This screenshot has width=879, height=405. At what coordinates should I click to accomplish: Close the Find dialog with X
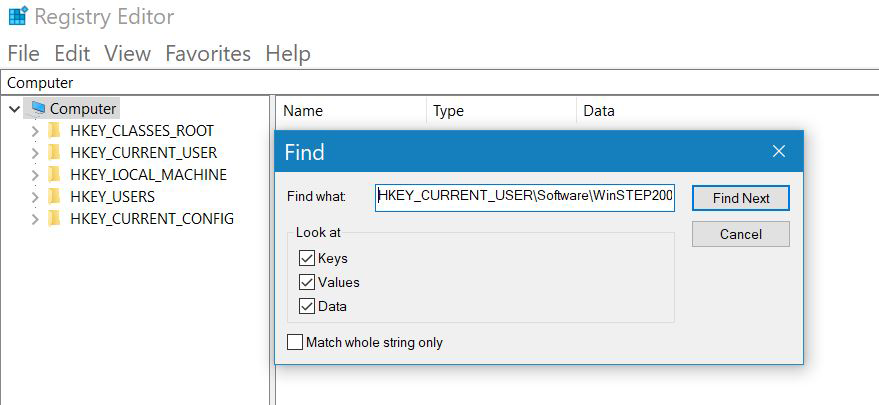(x=779, y=152)
